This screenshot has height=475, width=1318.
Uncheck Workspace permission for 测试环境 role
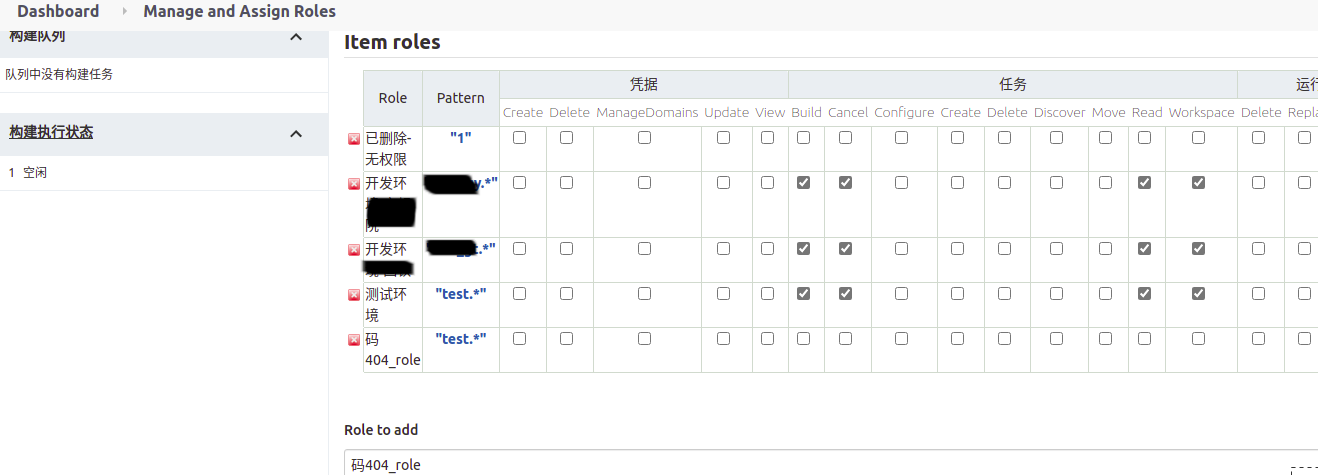[x=1198, y=294]
